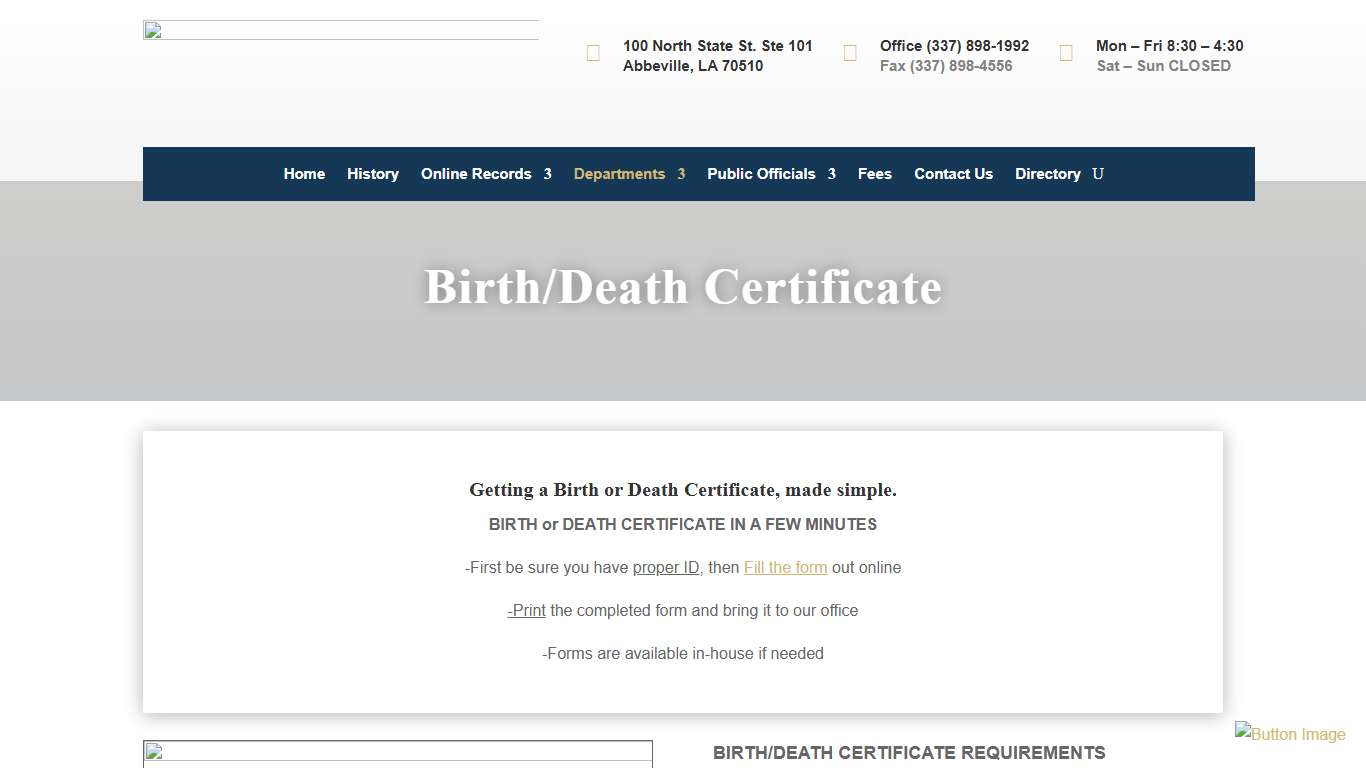1366x768 pixels.
Task: Open search using the icon beside Directory
Action: point(1097,174)
